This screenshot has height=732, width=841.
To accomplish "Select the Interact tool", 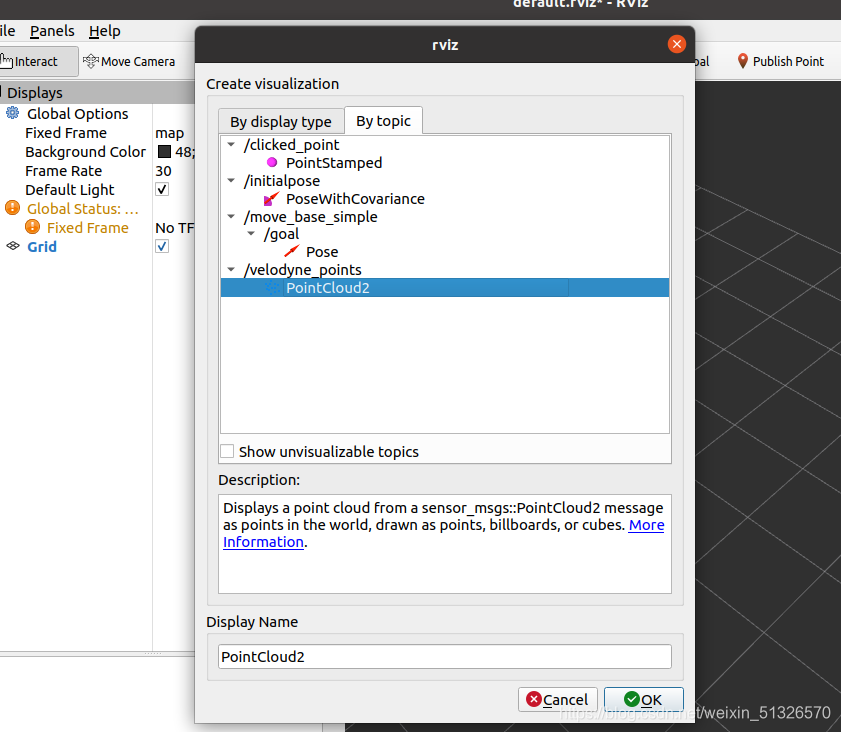I will [35, 62].
